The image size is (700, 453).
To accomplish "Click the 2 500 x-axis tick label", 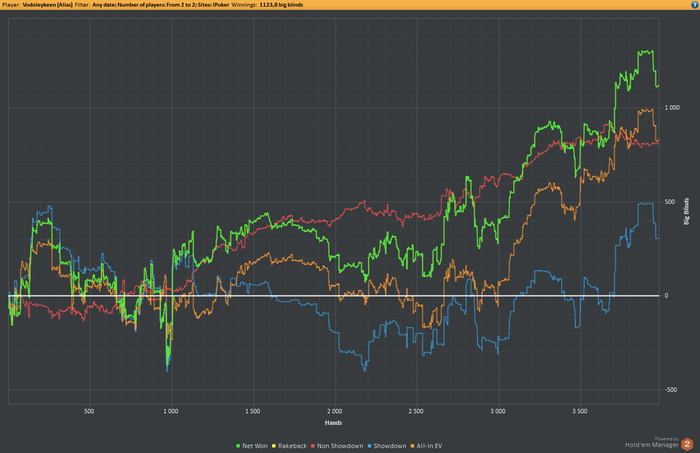I will 416,411.
